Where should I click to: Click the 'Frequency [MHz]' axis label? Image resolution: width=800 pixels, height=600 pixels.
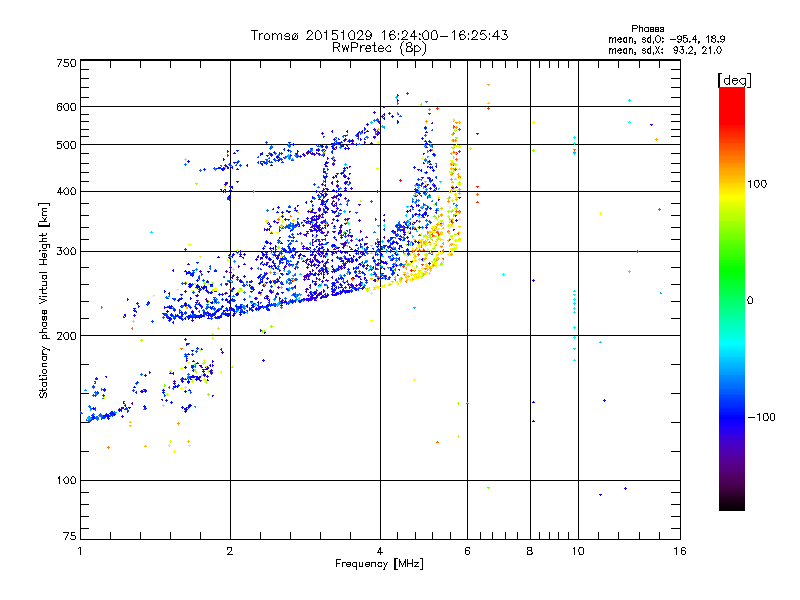tap(379, 564)
